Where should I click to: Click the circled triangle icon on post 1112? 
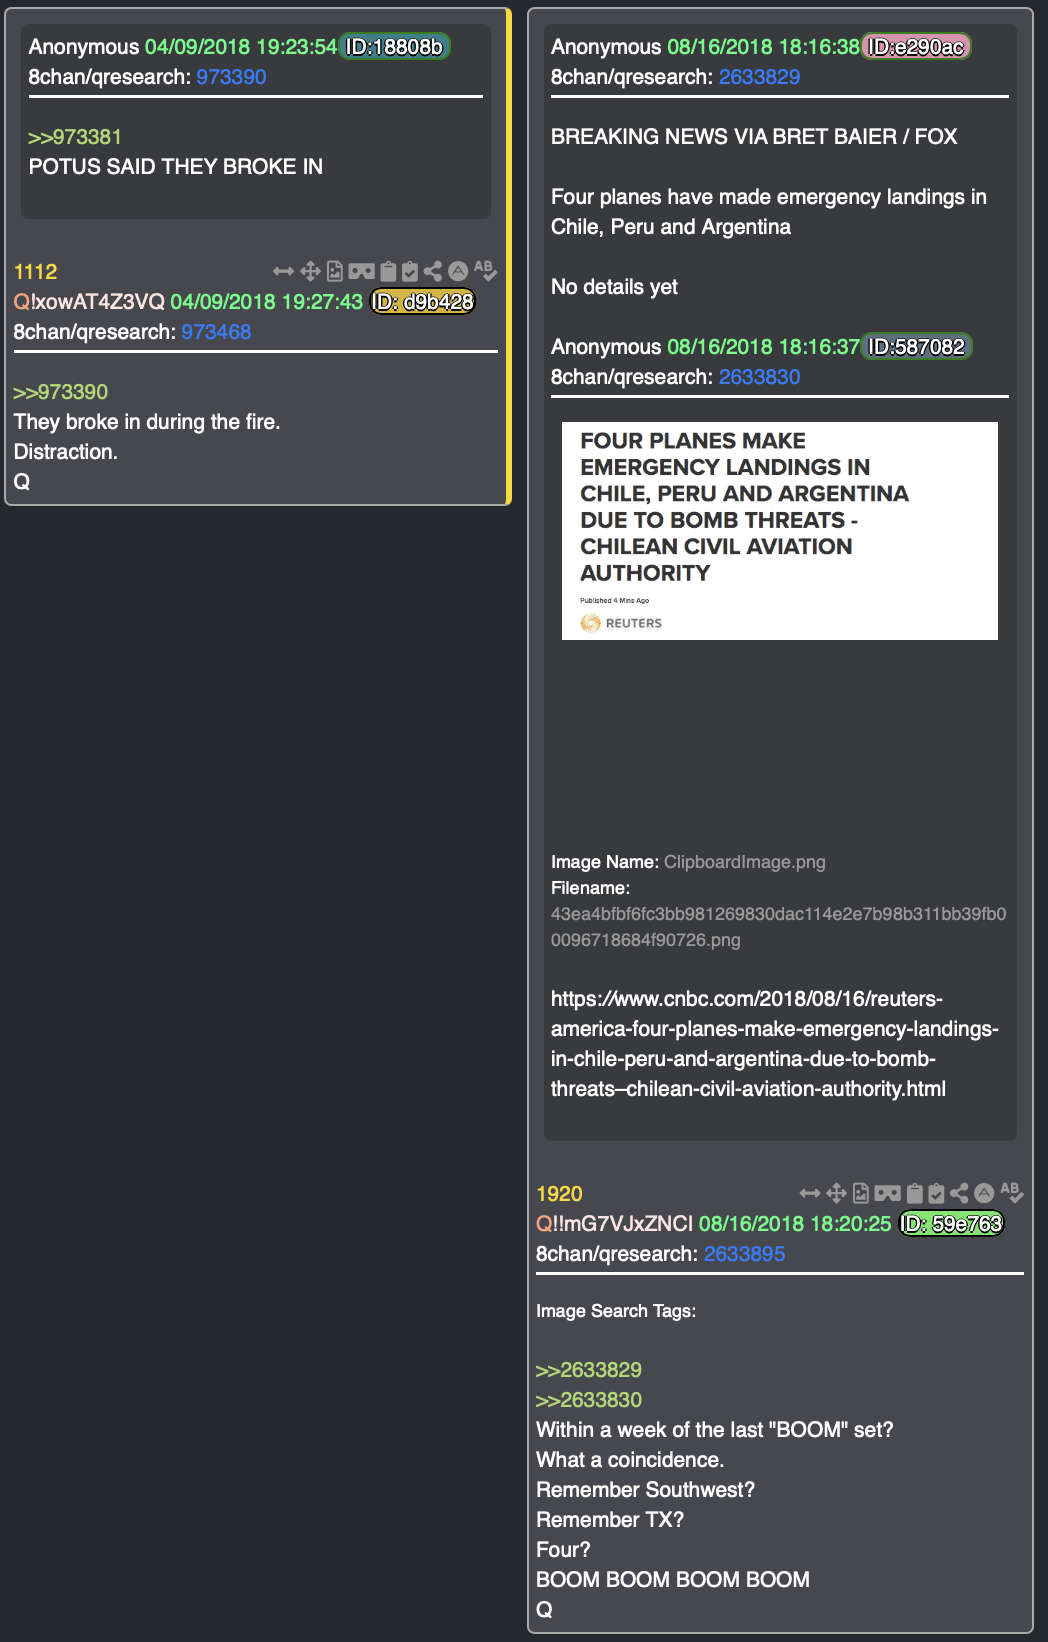click(458, 271)
